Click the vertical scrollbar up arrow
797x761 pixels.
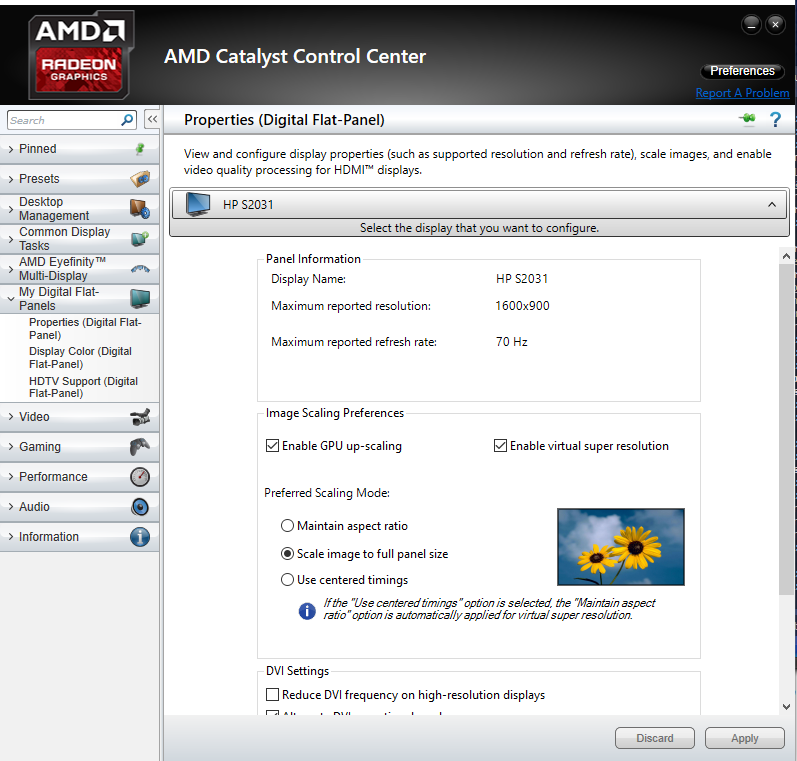(x=786, y=256)
